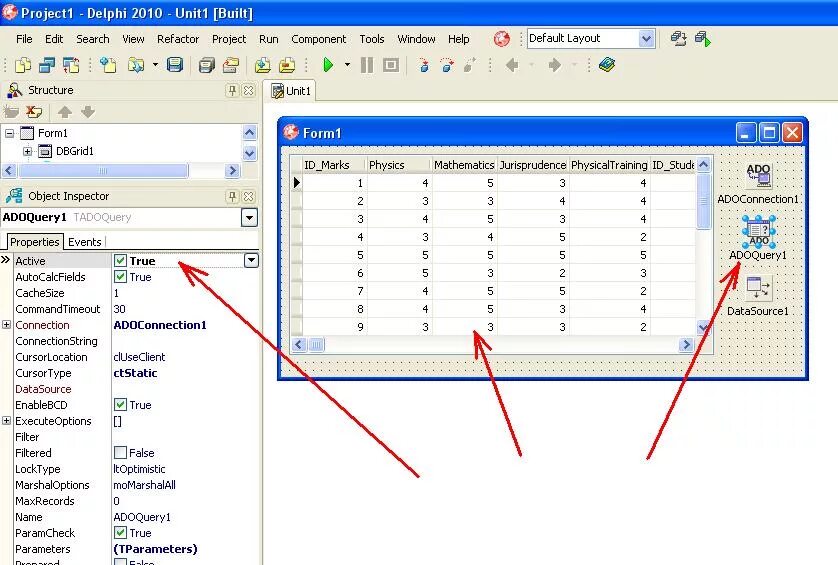The width and height of the screenshot is (838, 565).
Task: Pin the Object Inspector panel
Action: click(x=232, y=197)
